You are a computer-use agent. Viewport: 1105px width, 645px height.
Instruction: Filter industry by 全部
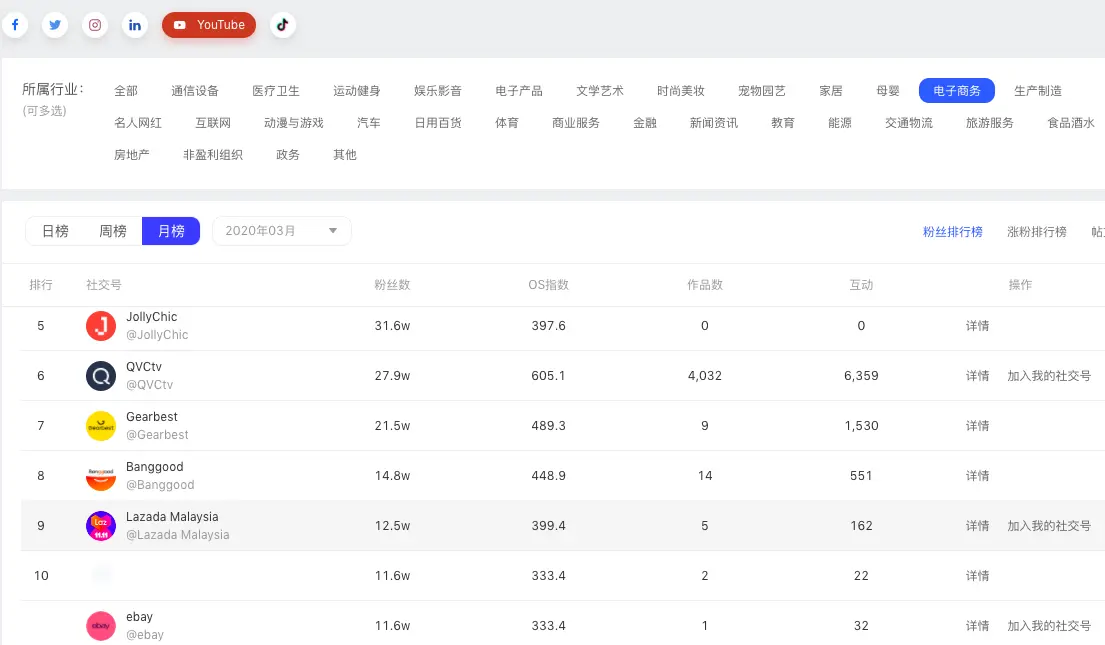126,90
